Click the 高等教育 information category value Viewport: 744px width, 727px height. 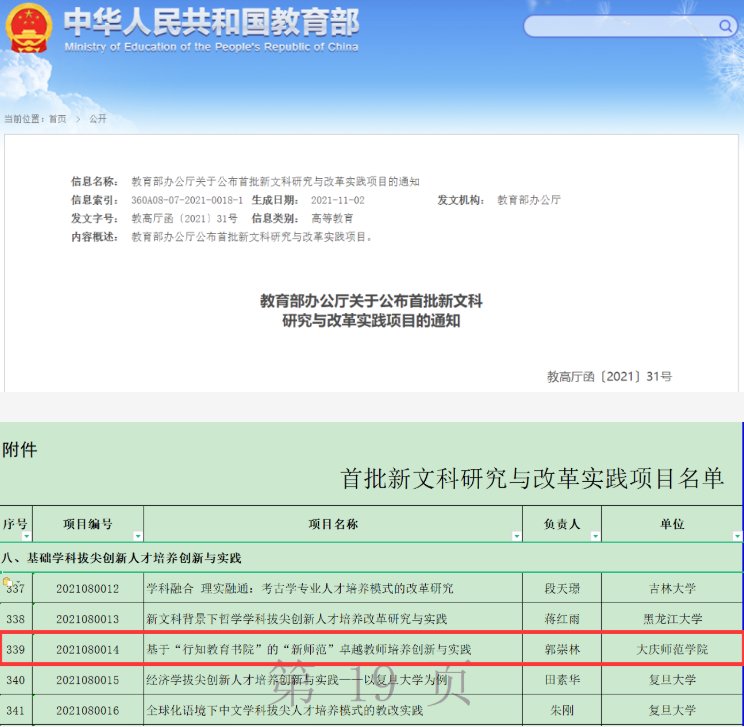(x=332, y=218)
